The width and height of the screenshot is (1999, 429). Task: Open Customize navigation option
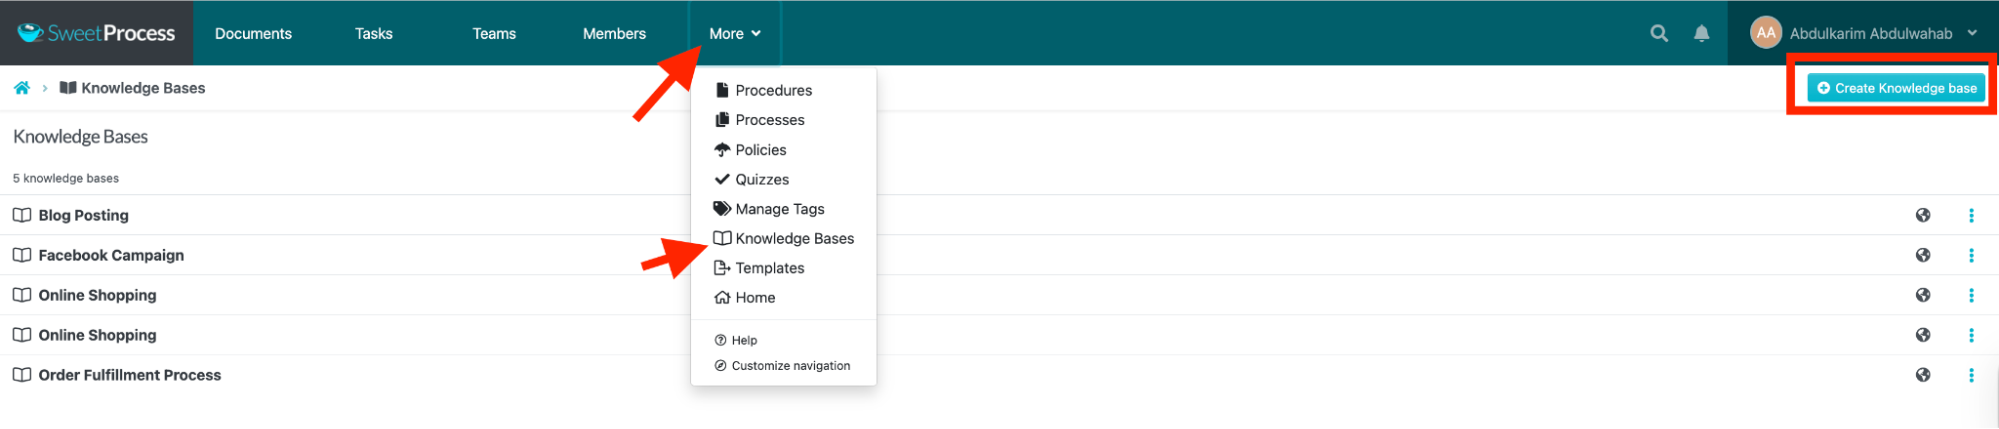click(x=790, y=366)
